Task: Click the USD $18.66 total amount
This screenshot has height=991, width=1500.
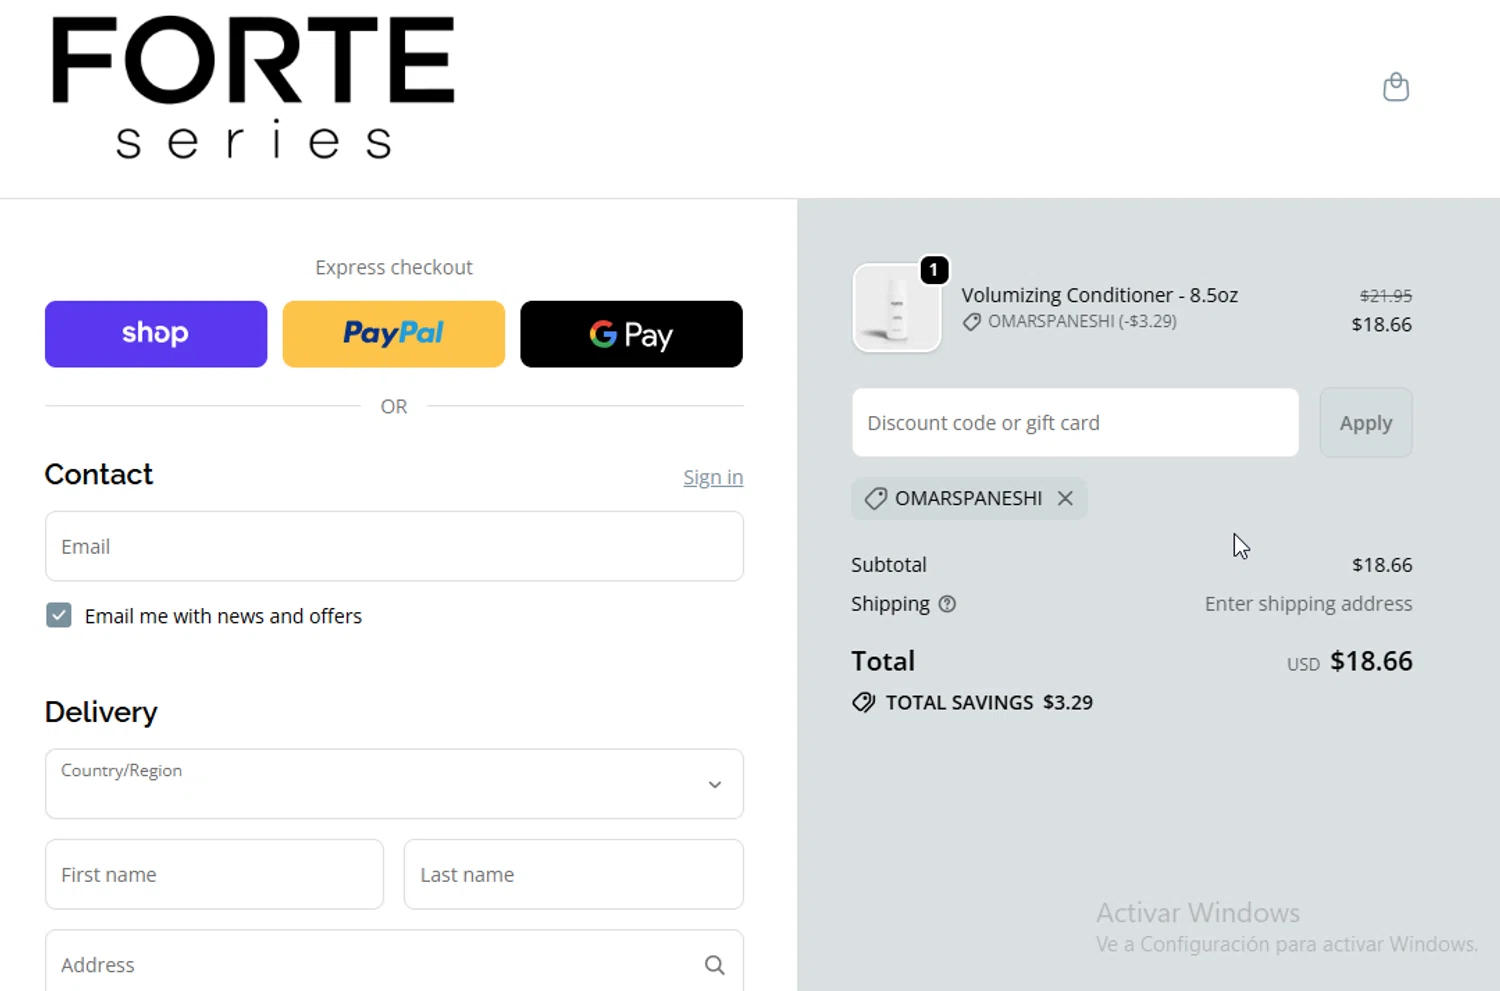Action: (x=1350, y=662)
